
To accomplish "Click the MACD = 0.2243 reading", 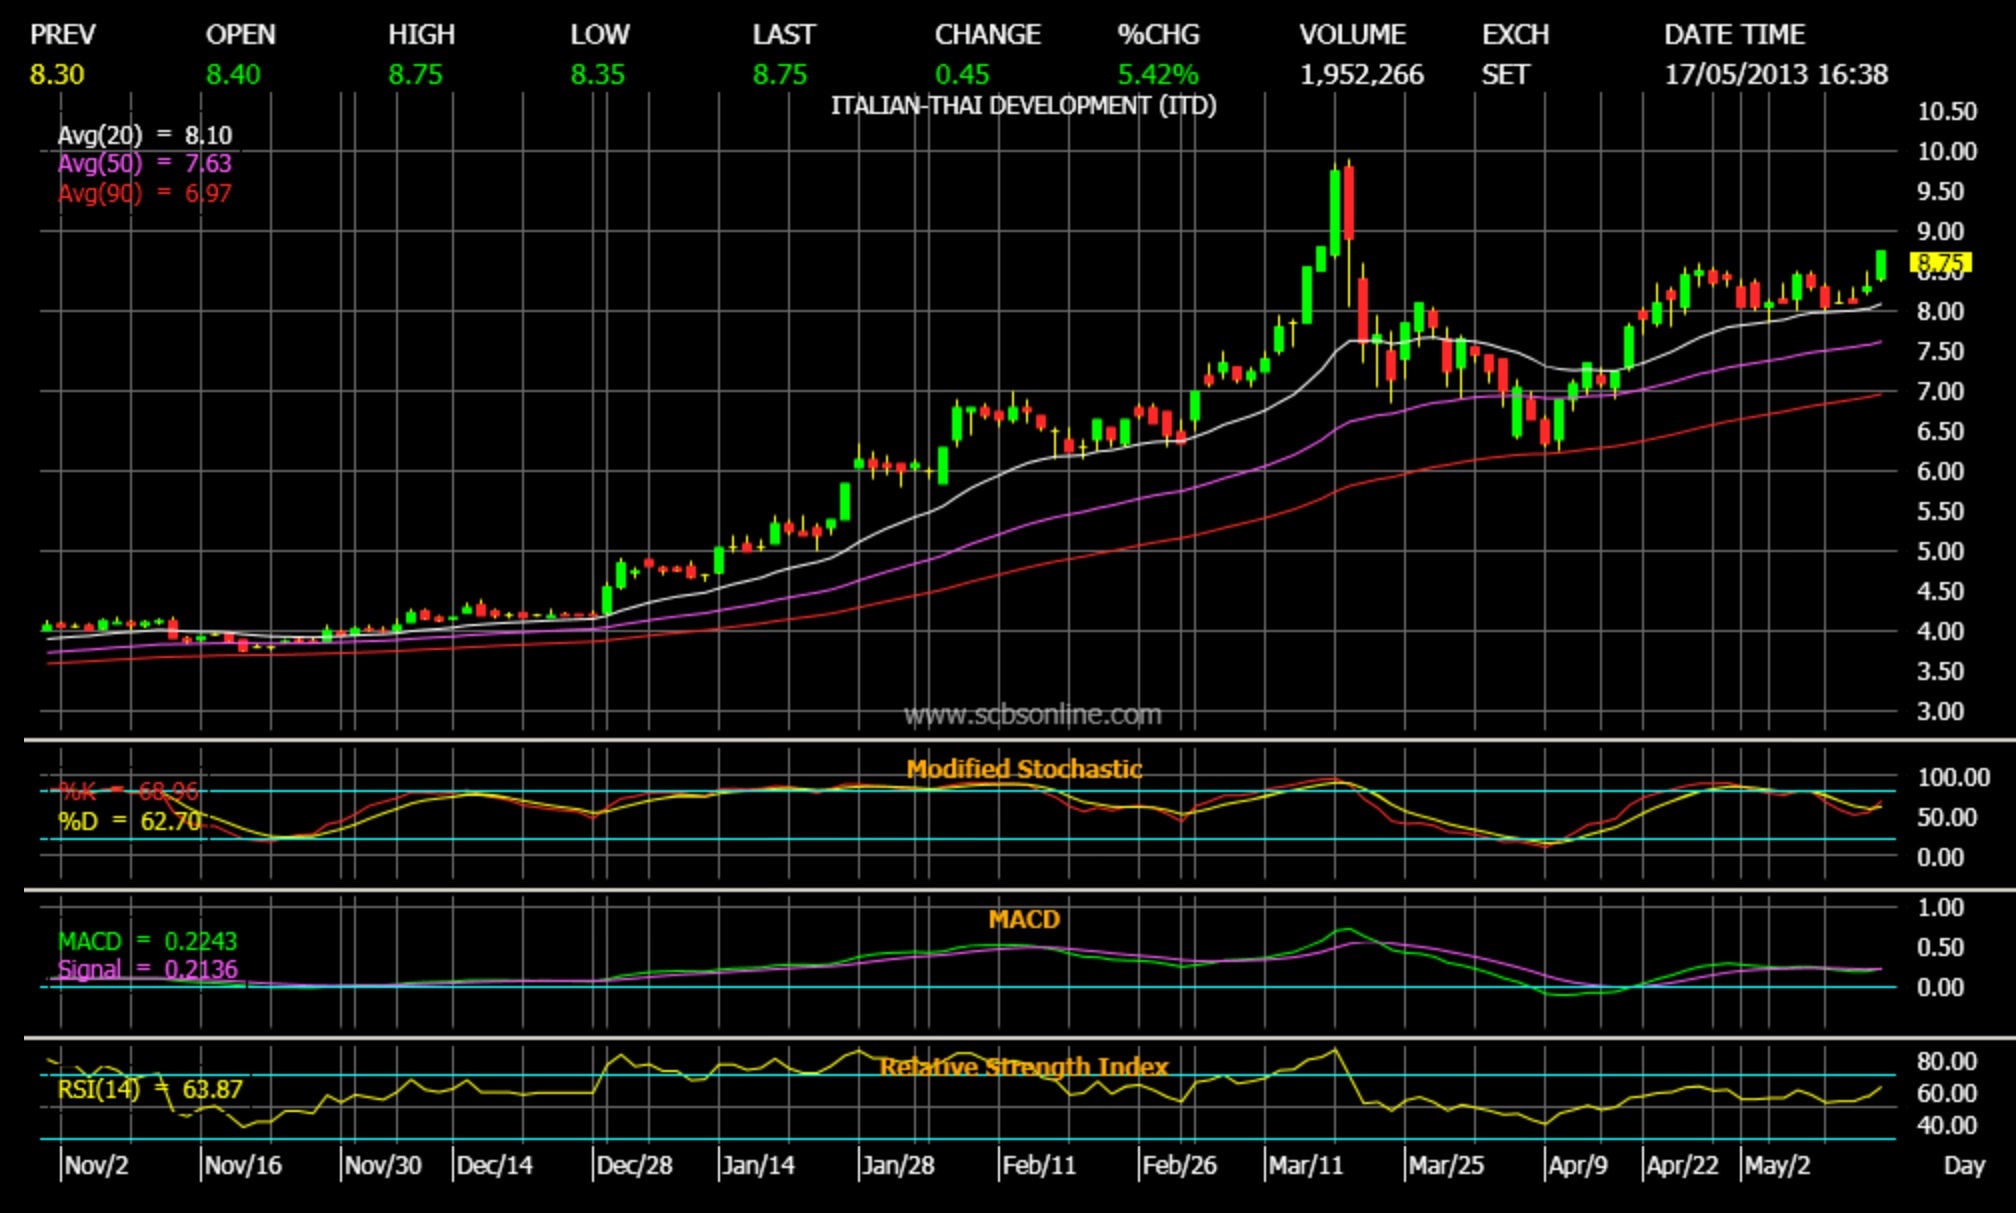I will pyautogui.click(x=147, y=941).
